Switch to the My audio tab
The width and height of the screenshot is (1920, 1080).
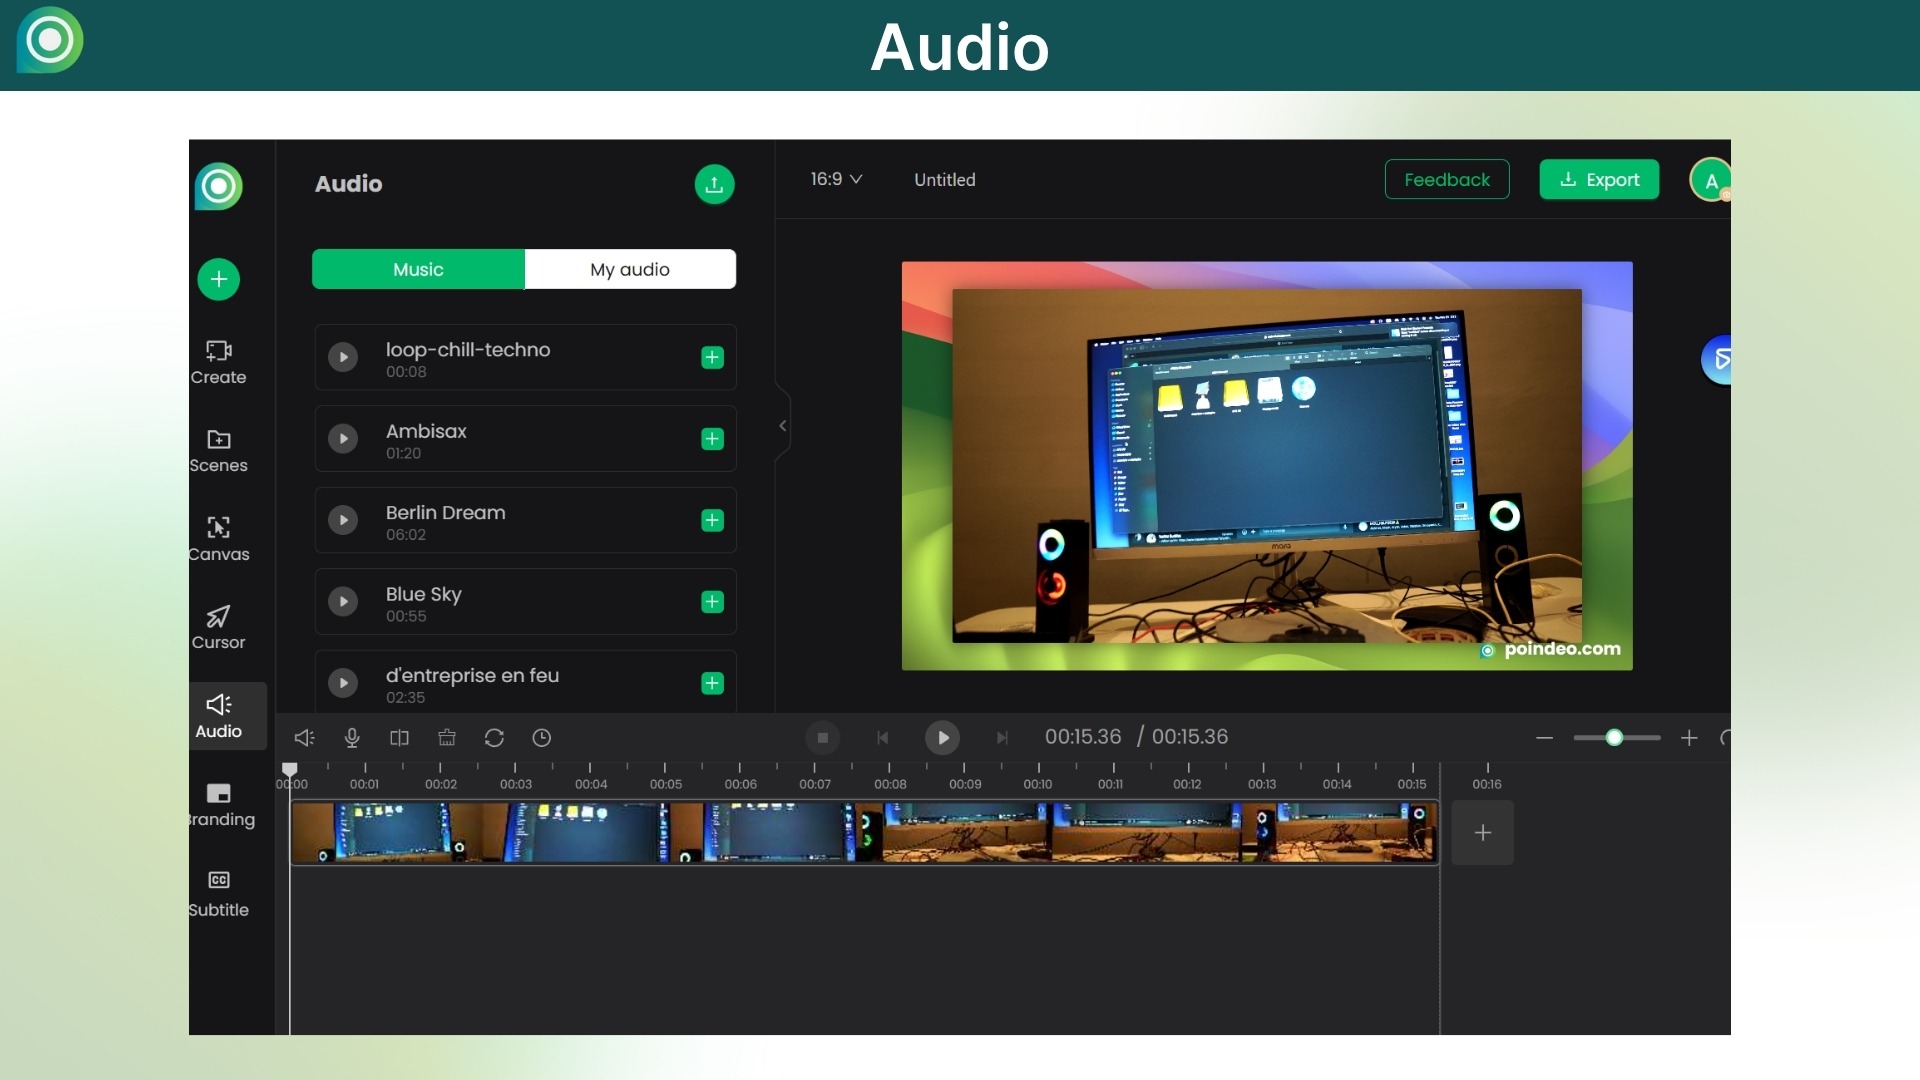(629, 269)
